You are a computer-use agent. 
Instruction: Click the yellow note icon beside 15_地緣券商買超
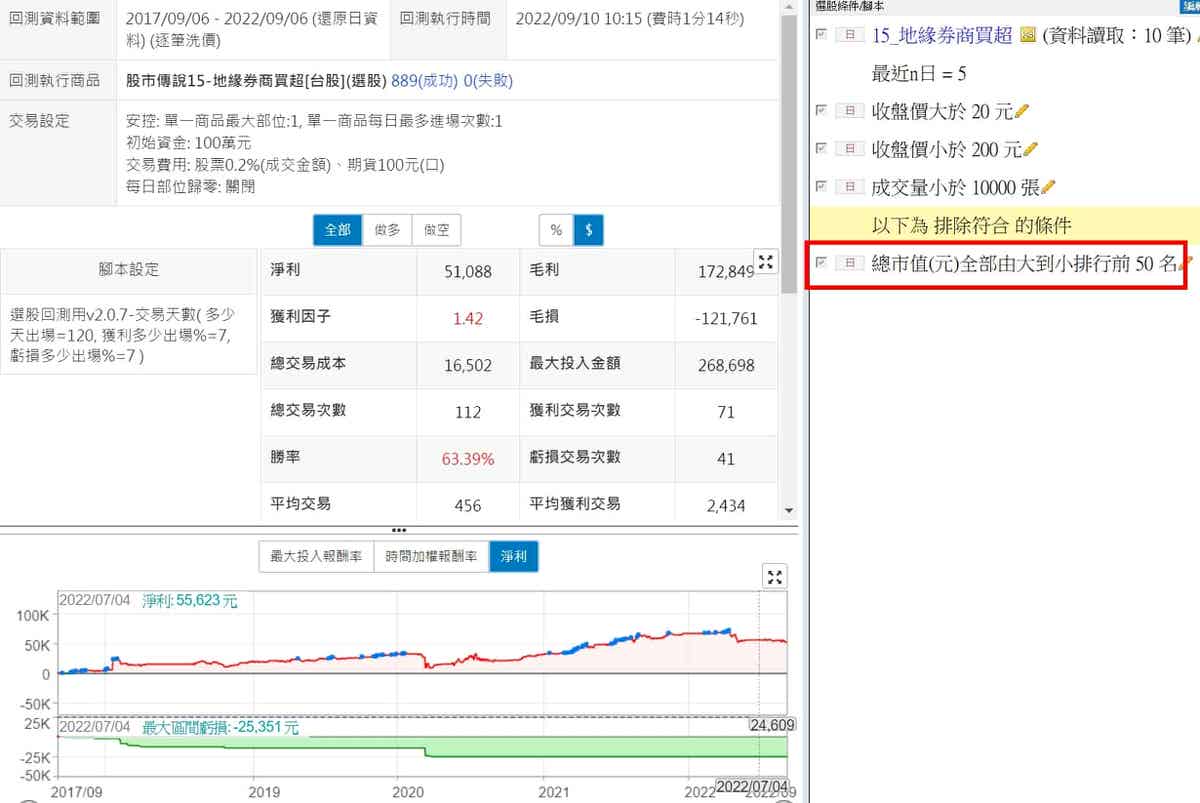pos(1027,36)
